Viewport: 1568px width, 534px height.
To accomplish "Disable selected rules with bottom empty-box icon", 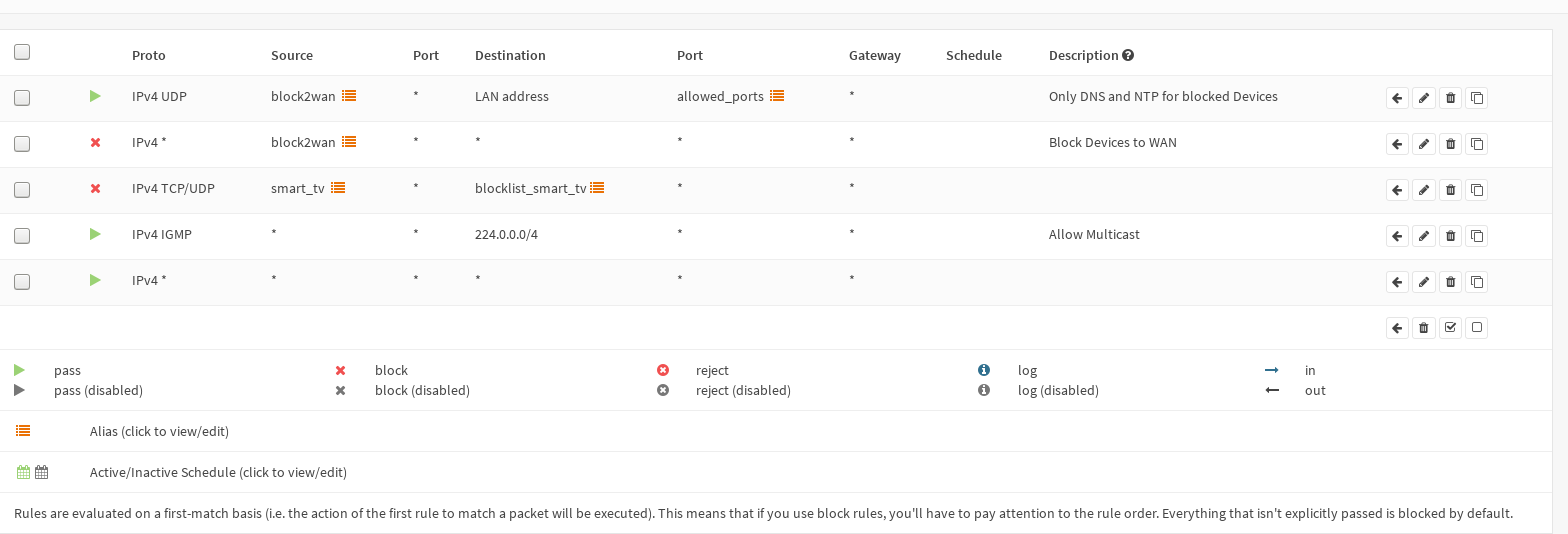I will [1477, 328].
